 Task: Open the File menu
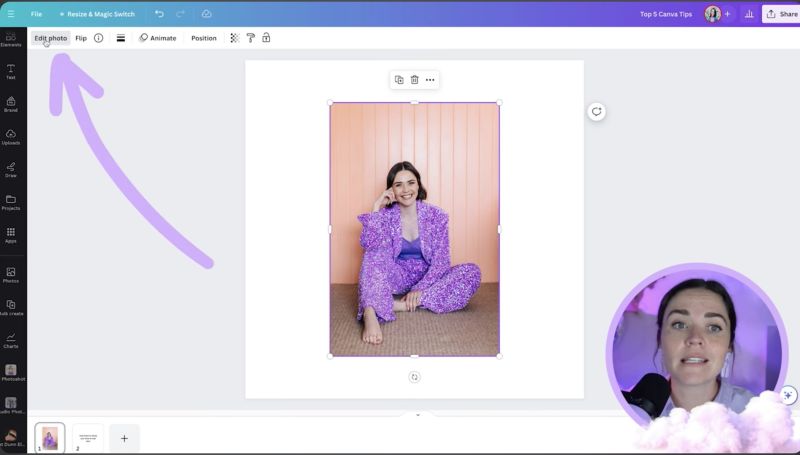click(36, 14)
